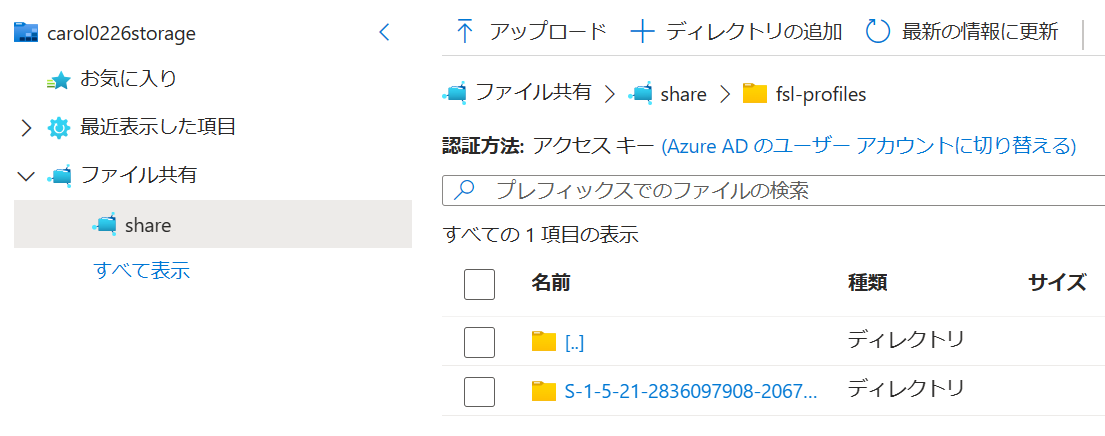Click the Azure AD account switch link
The image size is (1105, 436).
tap(868, 146)
